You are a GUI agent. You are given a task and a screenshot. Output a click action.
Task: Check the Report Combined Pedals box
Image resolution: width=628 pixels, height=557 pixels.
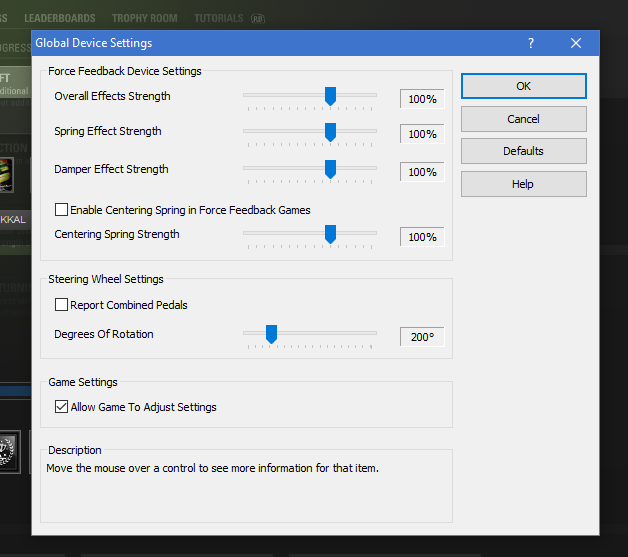62,305
